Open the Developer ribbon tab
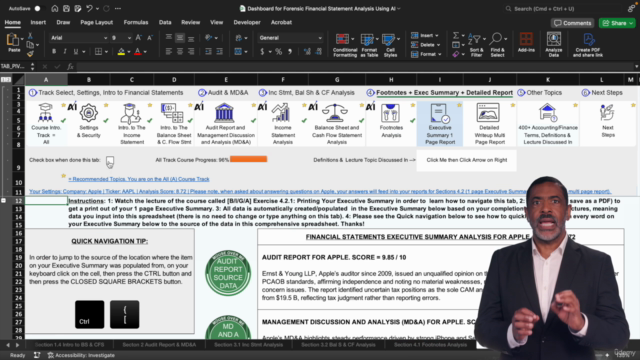 (247, 22)
